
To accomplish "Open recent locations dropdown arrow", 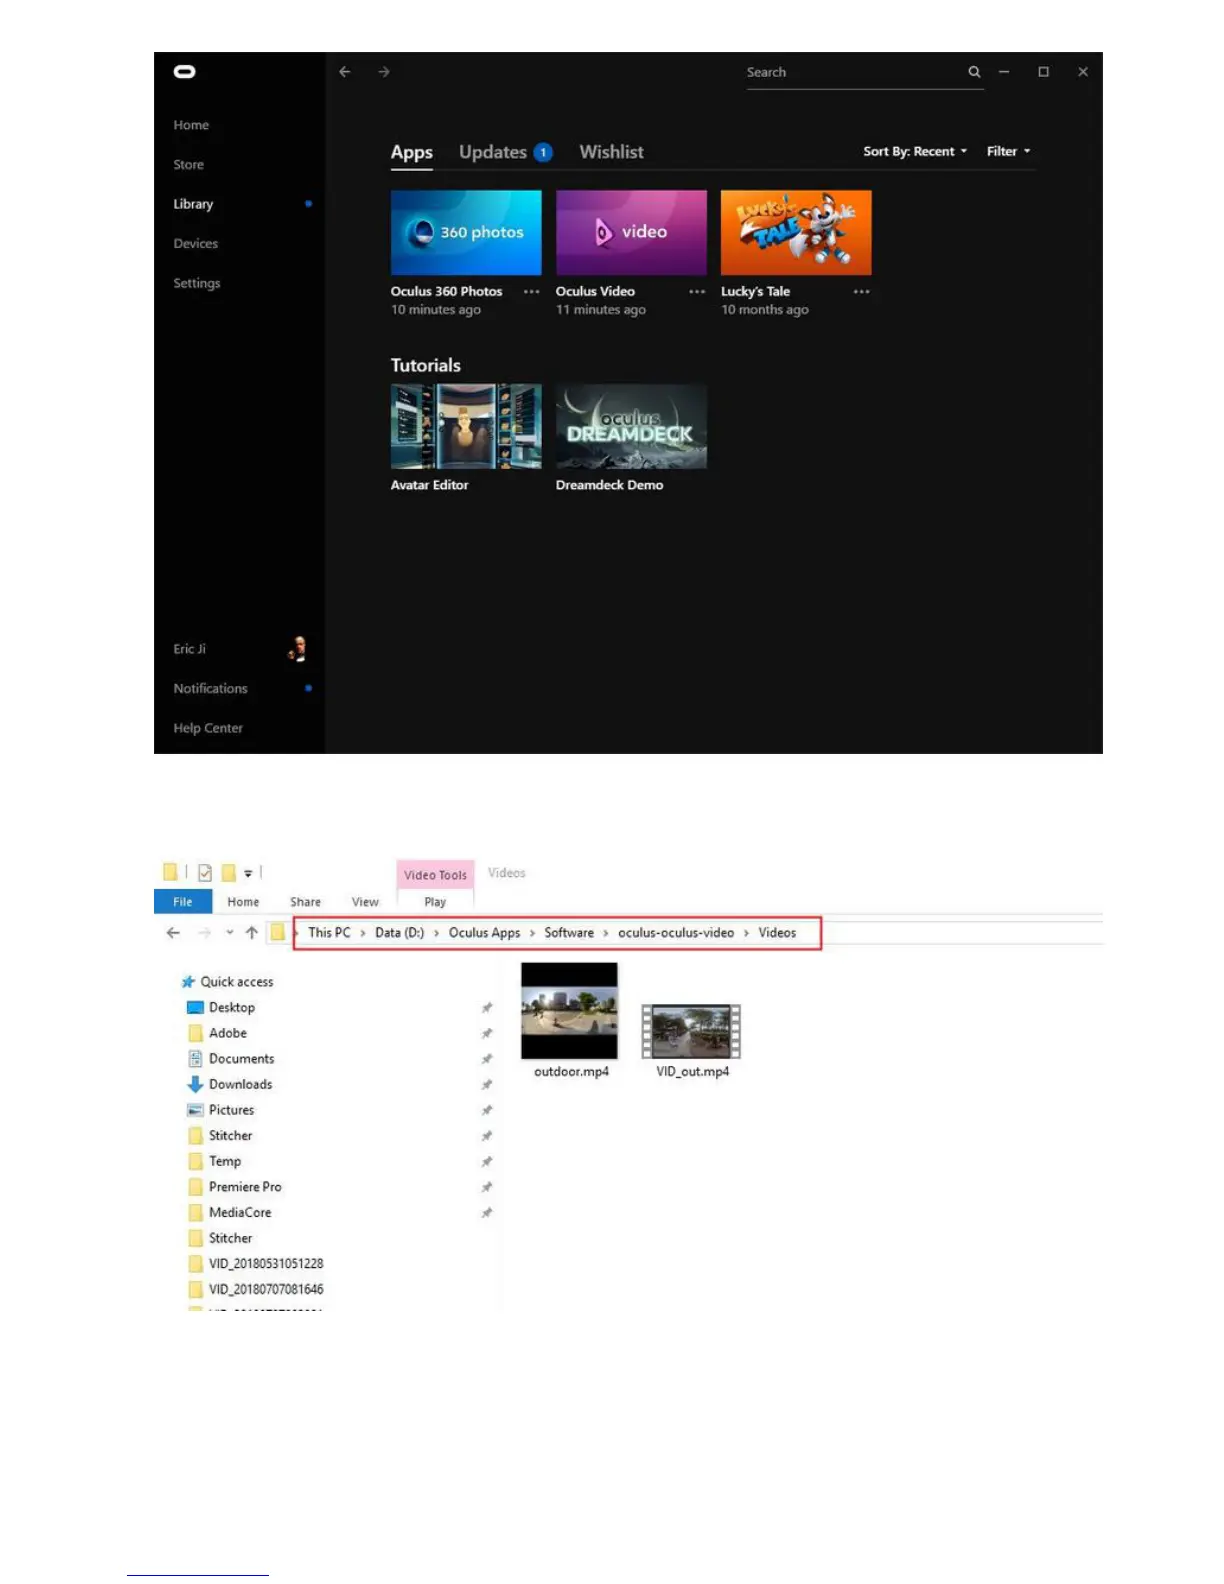I will point(230,933).
